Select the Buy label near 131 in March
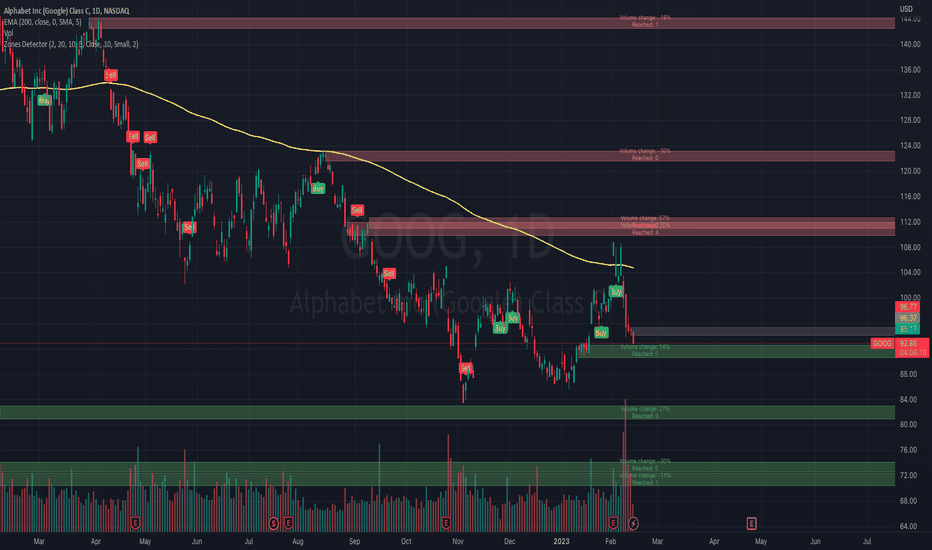The width and height of the screenshot is (932, 550). (x=44, y=100)
